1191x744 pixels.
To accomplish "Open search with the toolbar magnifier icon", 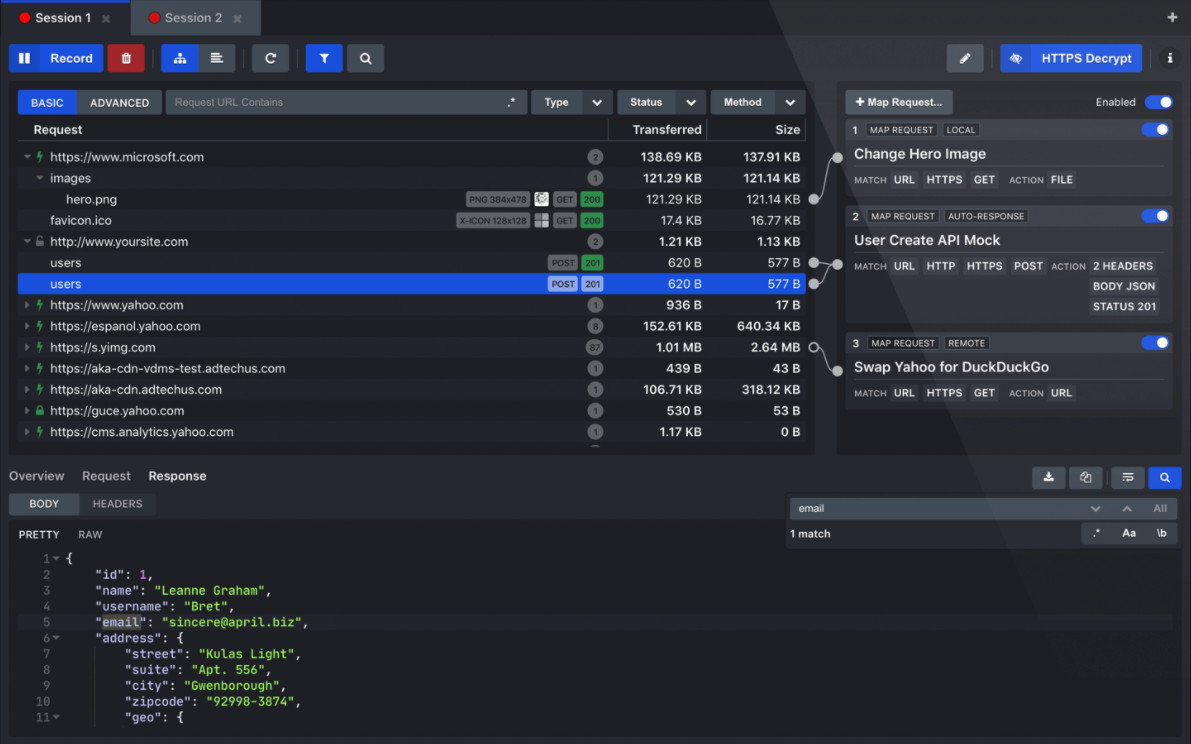I will [x=365, y=58].
